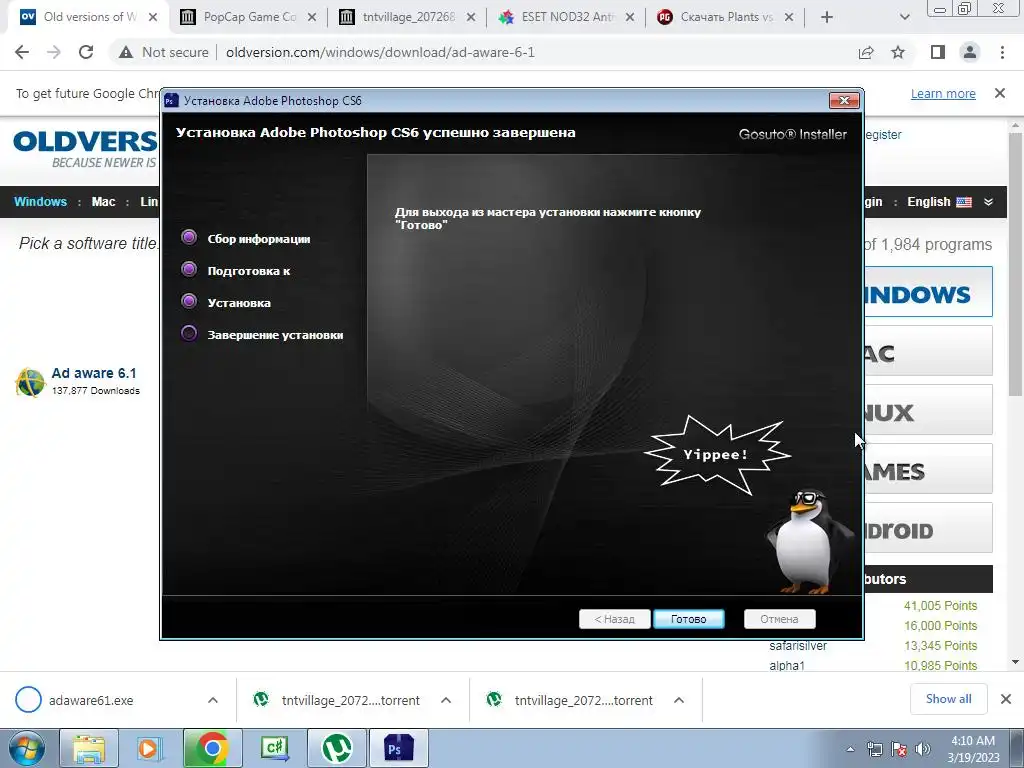Click the page vertical scrollbar thumb
Screen dimensions: 1024x768
pos(1015,264)
